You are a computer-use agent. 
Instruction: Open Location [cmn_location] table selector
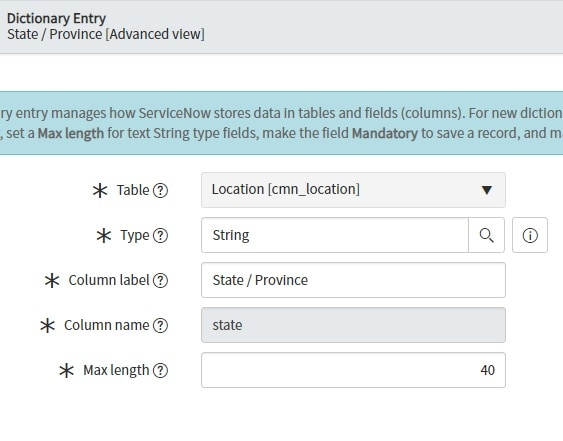pos(353,190)
